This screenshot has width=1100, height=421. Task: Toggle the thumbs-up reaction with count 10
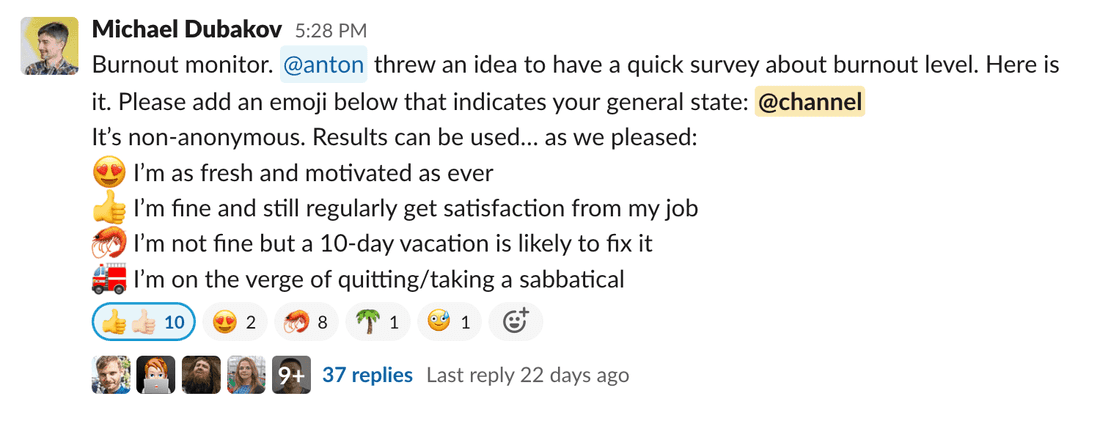coord(143,322)
